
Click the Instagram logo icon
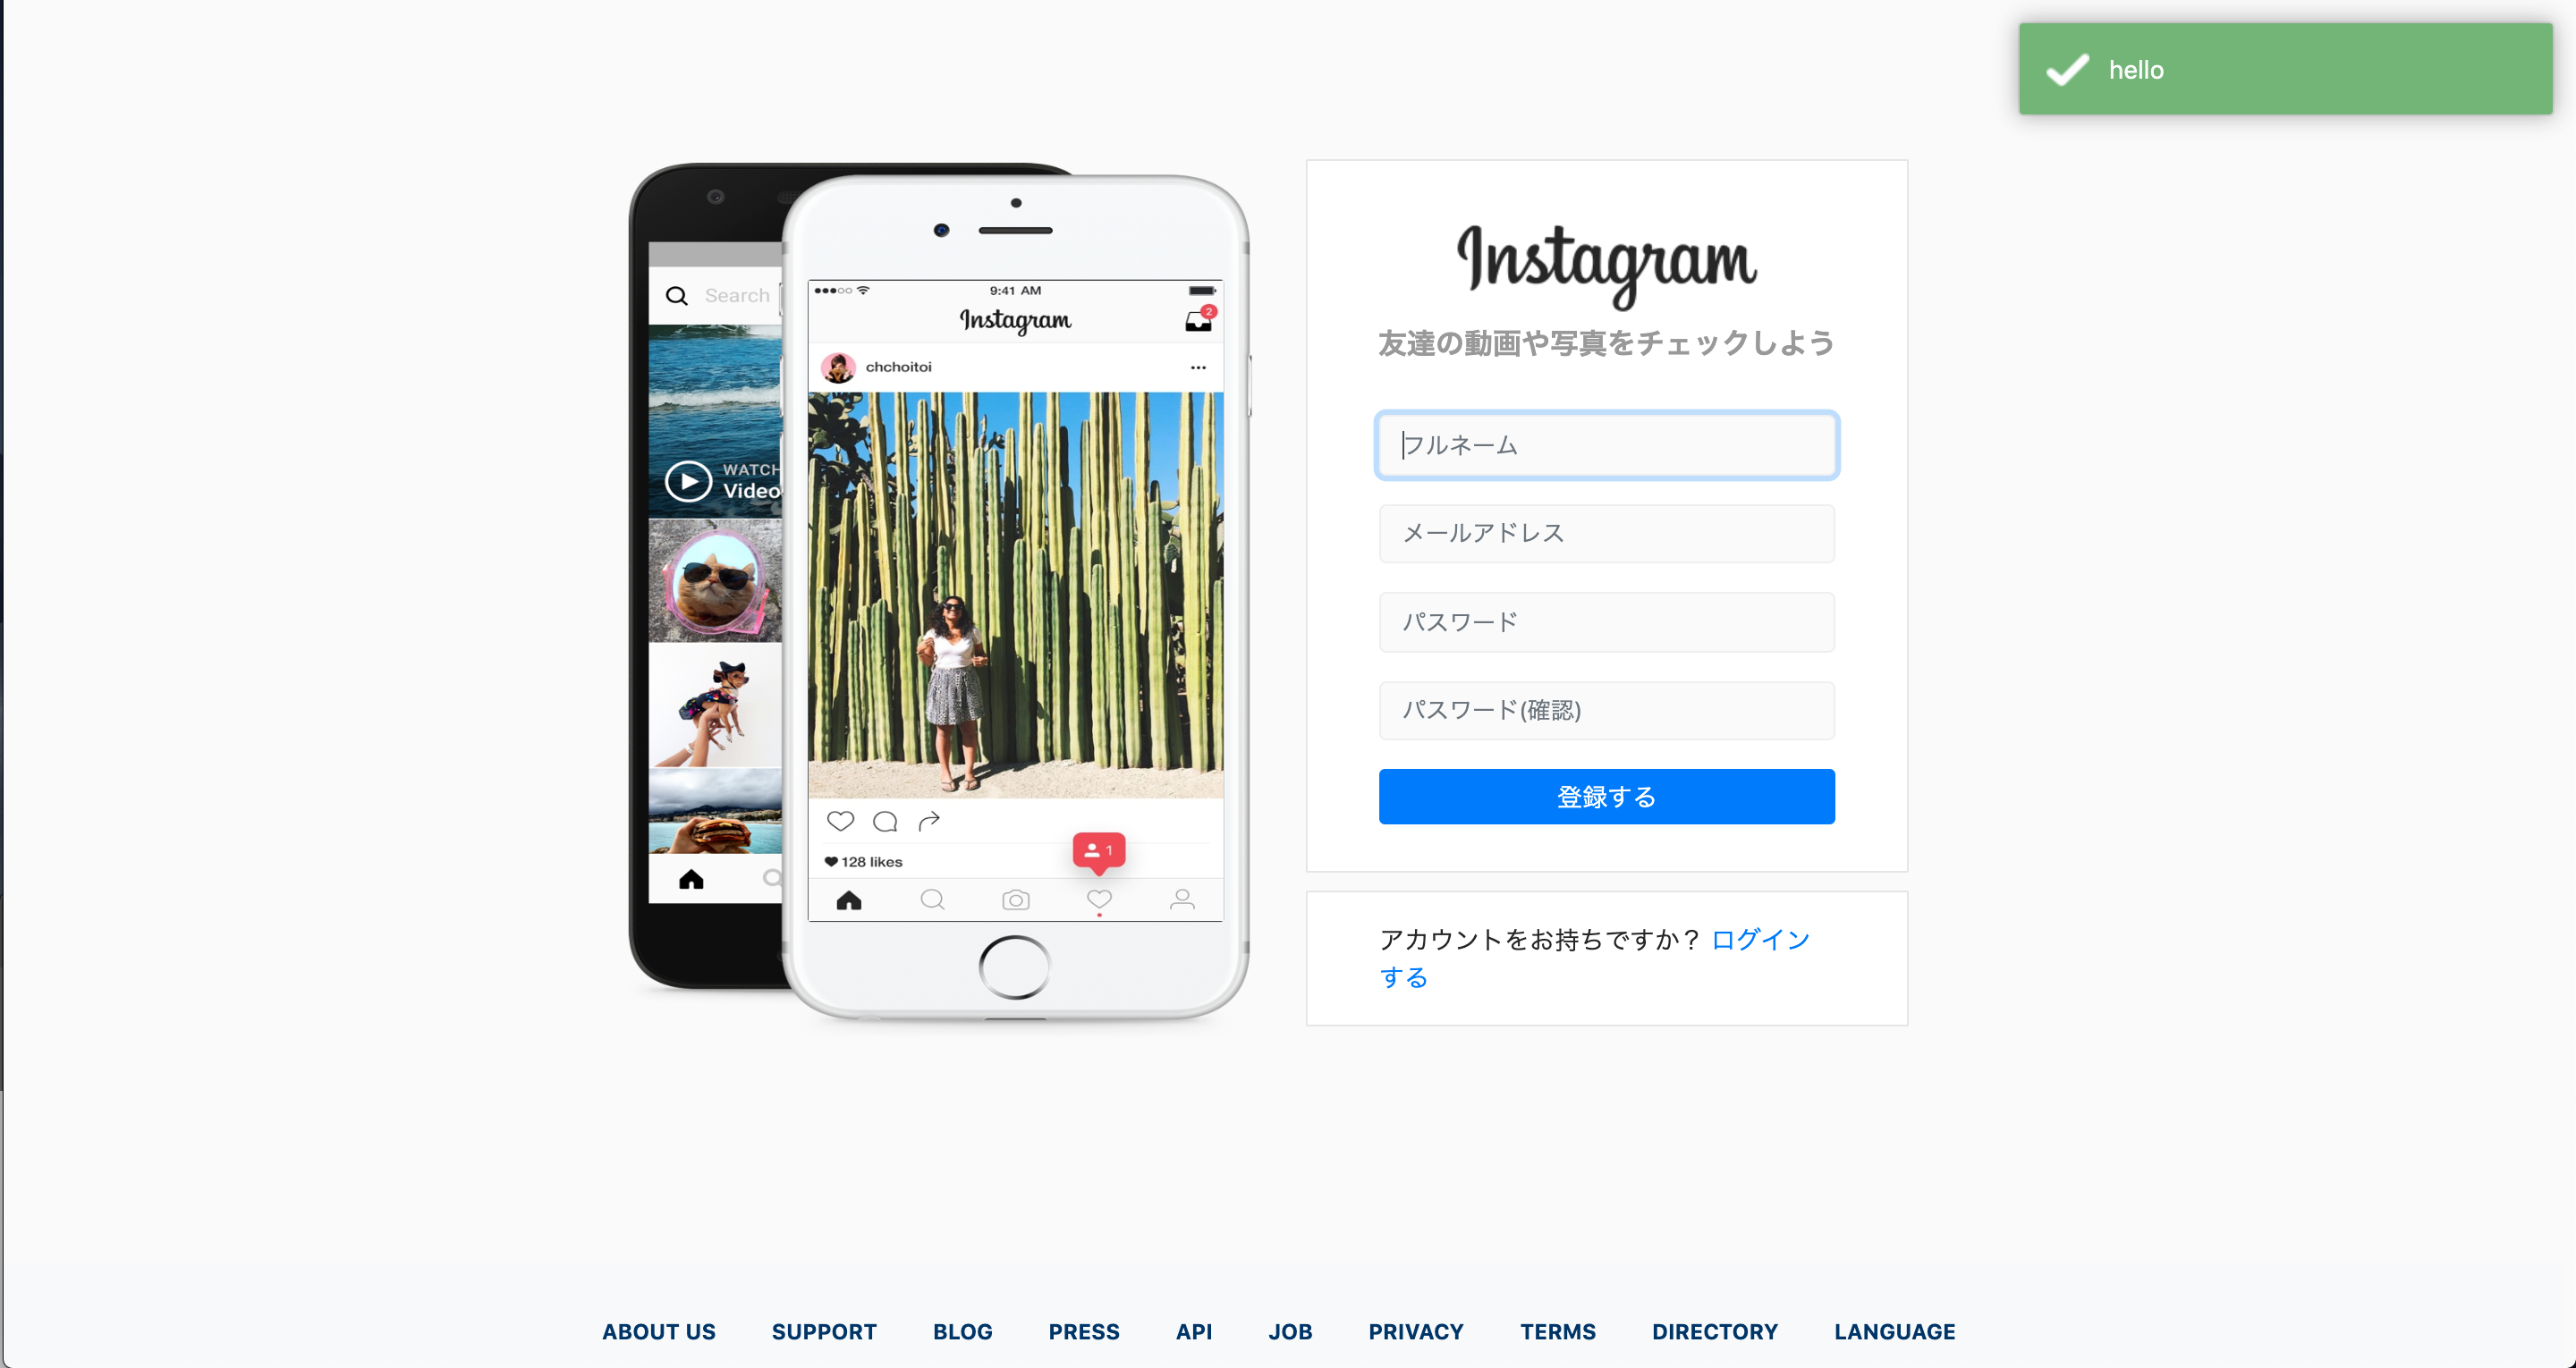pos(1606,262)
